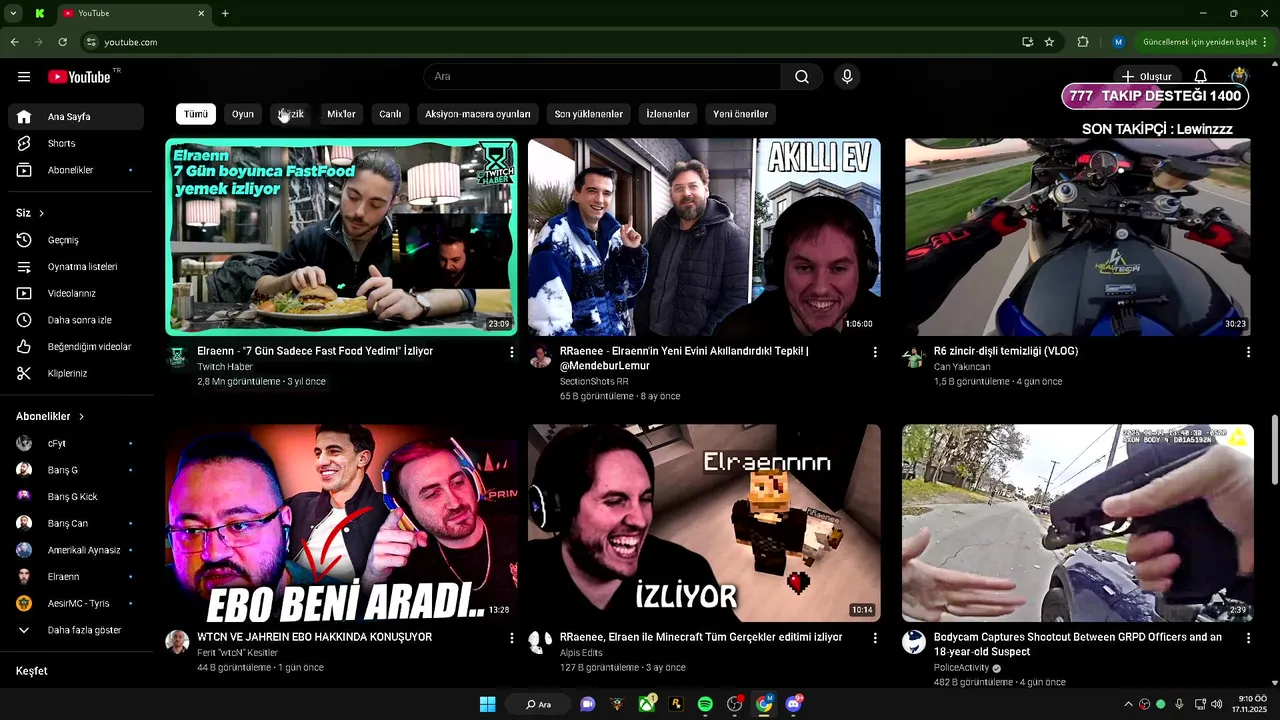Click the search magnifier button

(x=802, y=77)
